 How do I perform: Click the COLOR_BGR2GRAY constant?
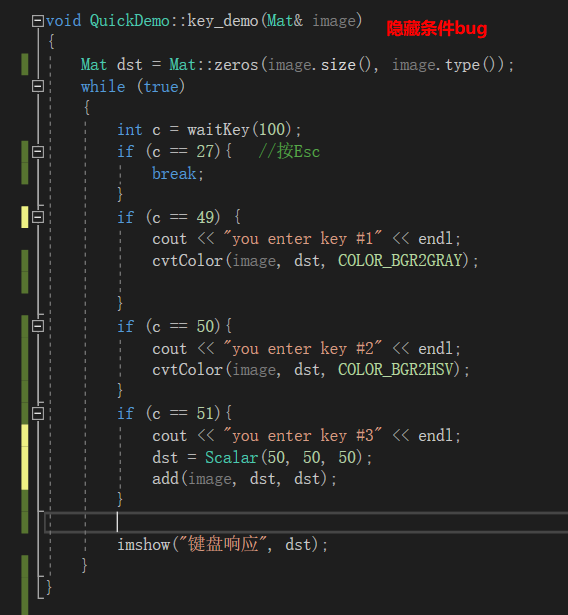(x=399, y=261)
